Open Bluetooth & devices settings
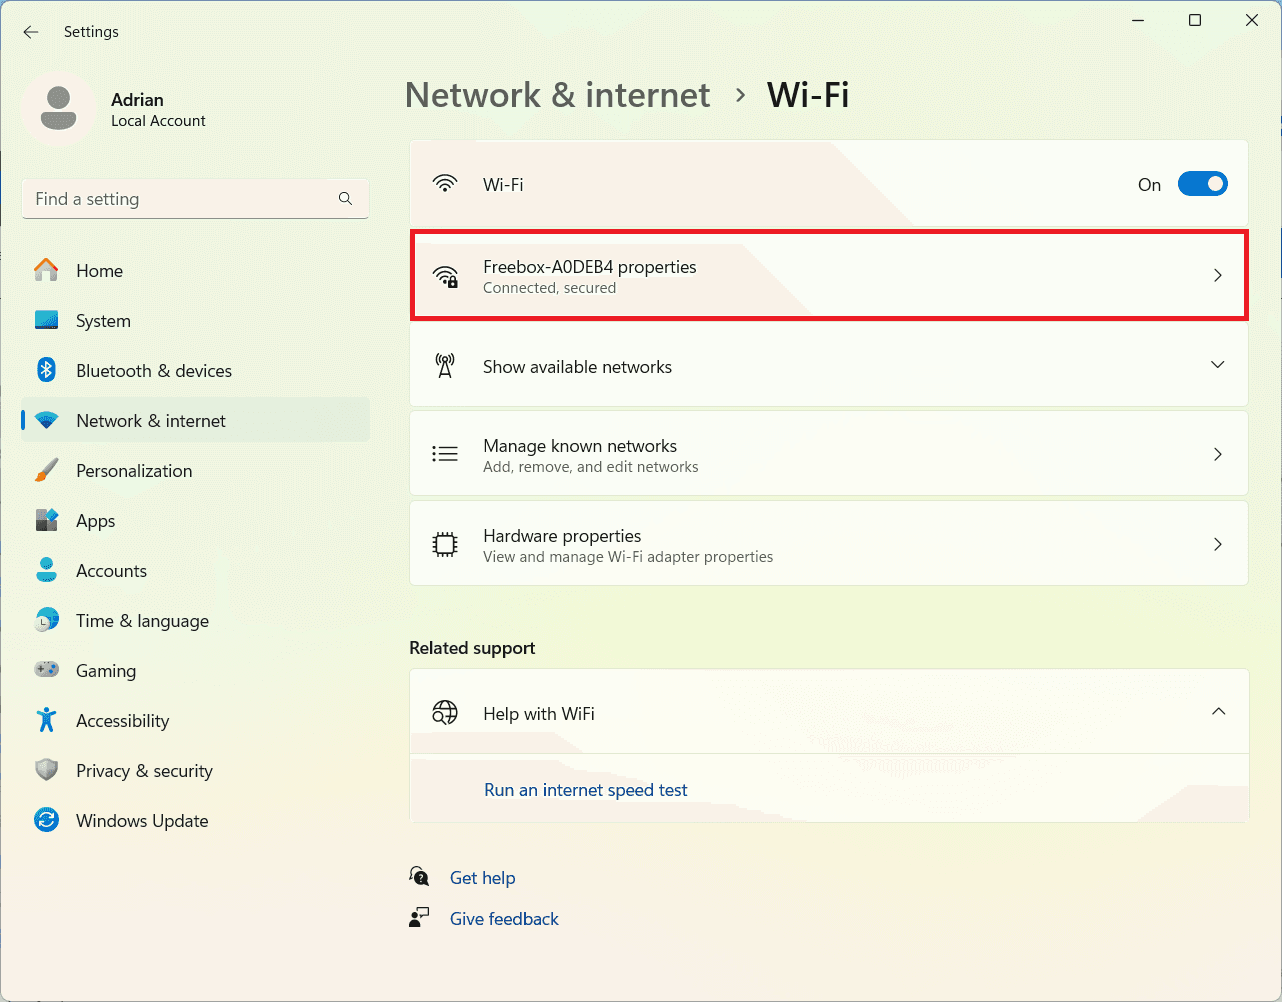 195,370
